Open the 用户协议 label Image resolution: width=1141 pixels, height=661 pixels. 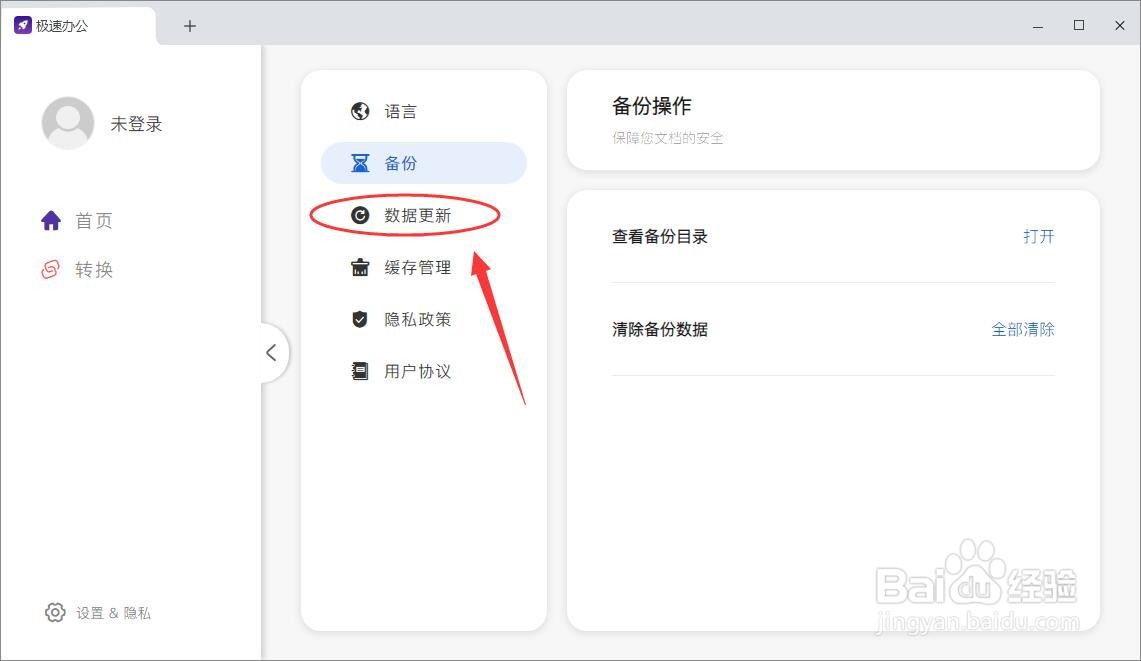(418, 371)
